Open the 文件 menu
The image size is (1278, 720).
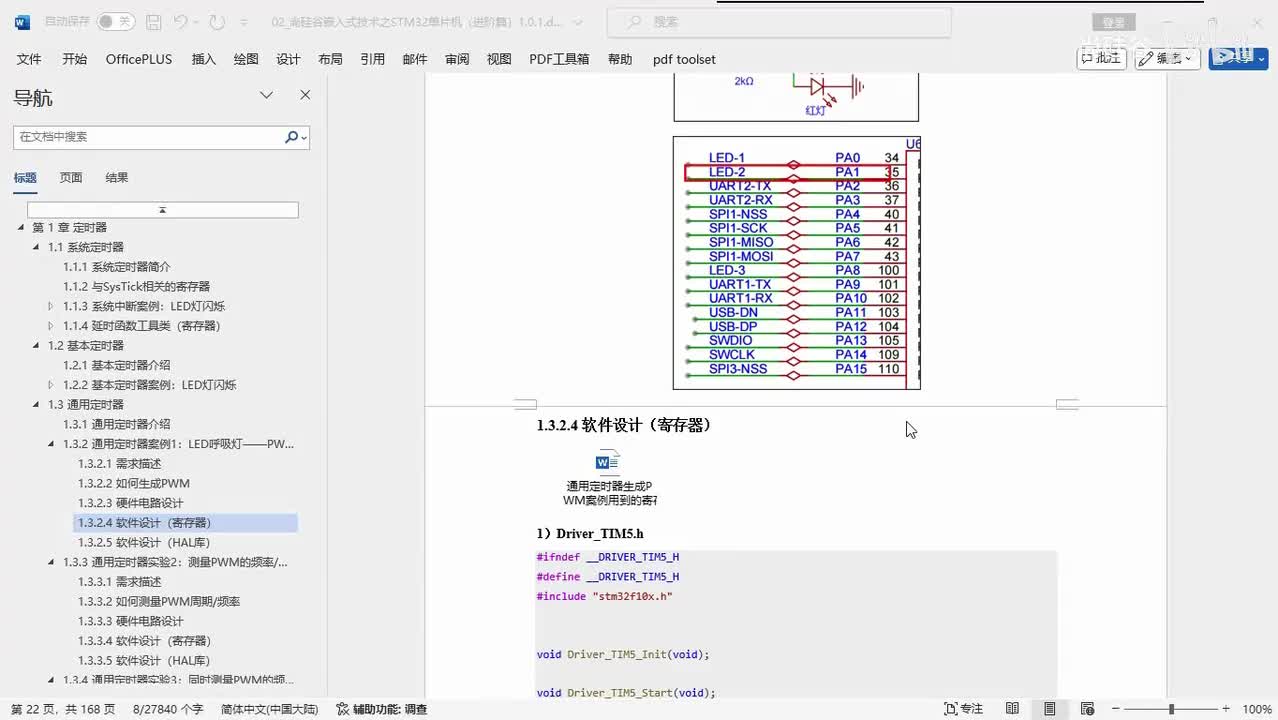point(29,59)
